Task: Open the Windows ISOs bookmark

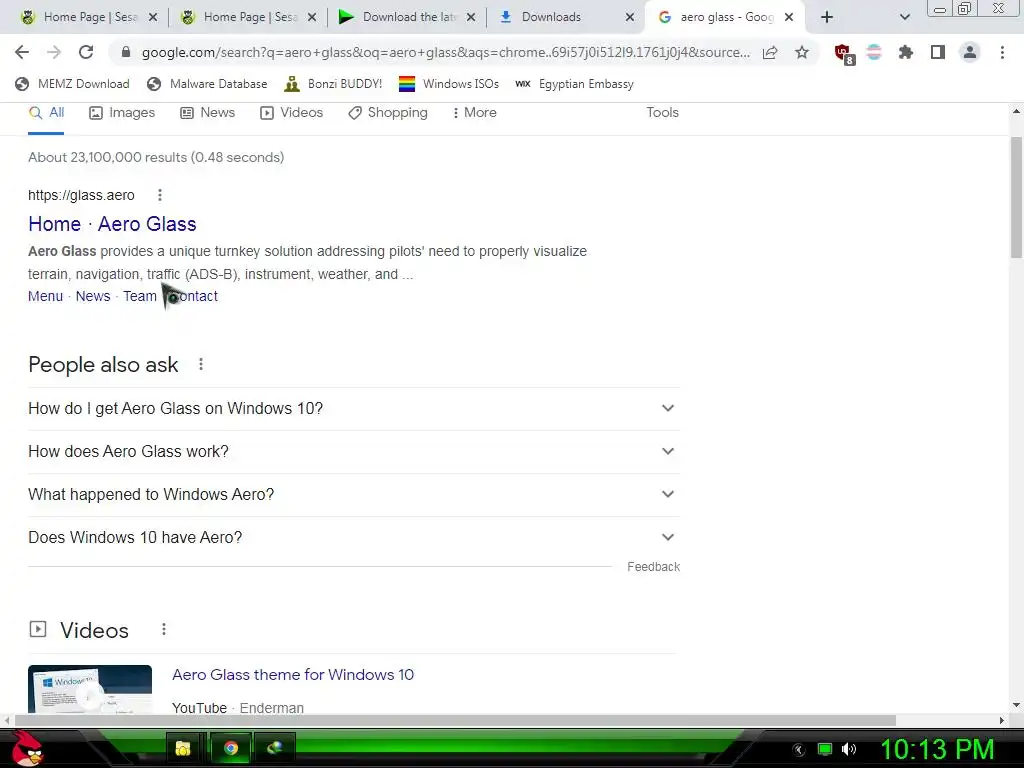Action: click(449, 84)
